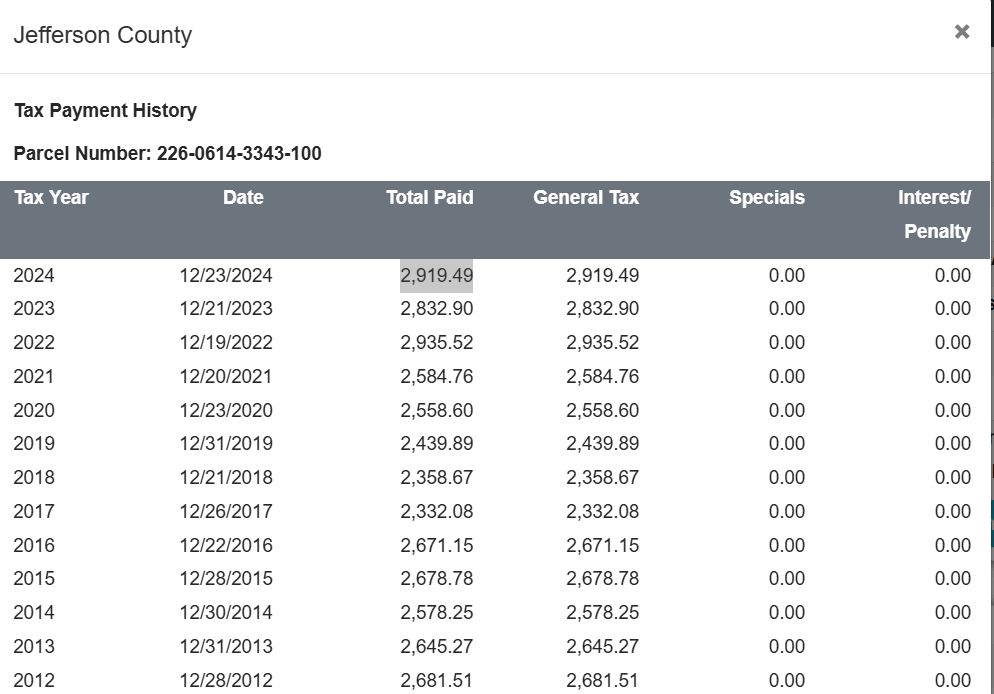Click the Specials column header
Screen dimensions: 994x694
tap(766, 198)
